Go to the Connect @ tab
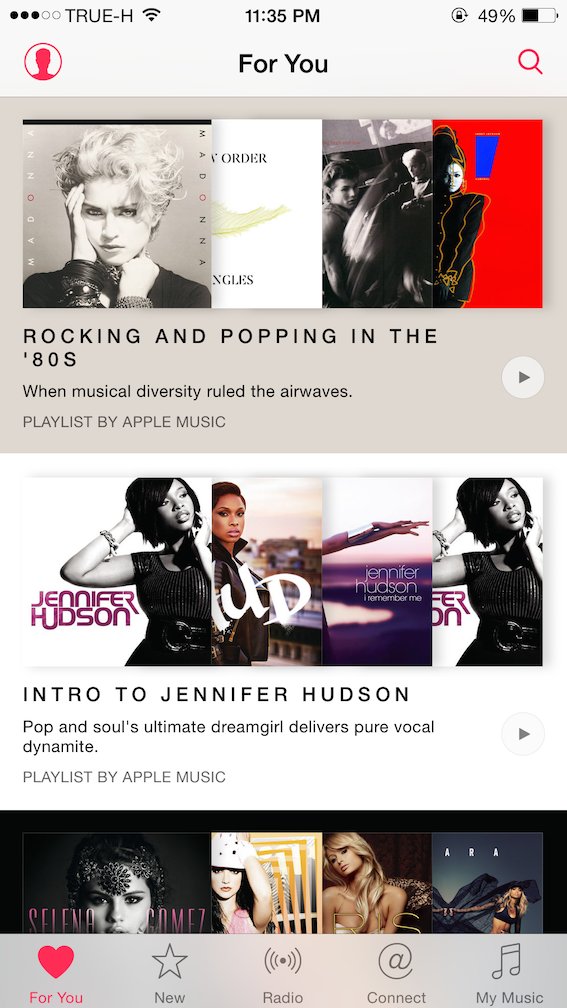The width and height of the screenshot is (567, 1008). (396, 973)
